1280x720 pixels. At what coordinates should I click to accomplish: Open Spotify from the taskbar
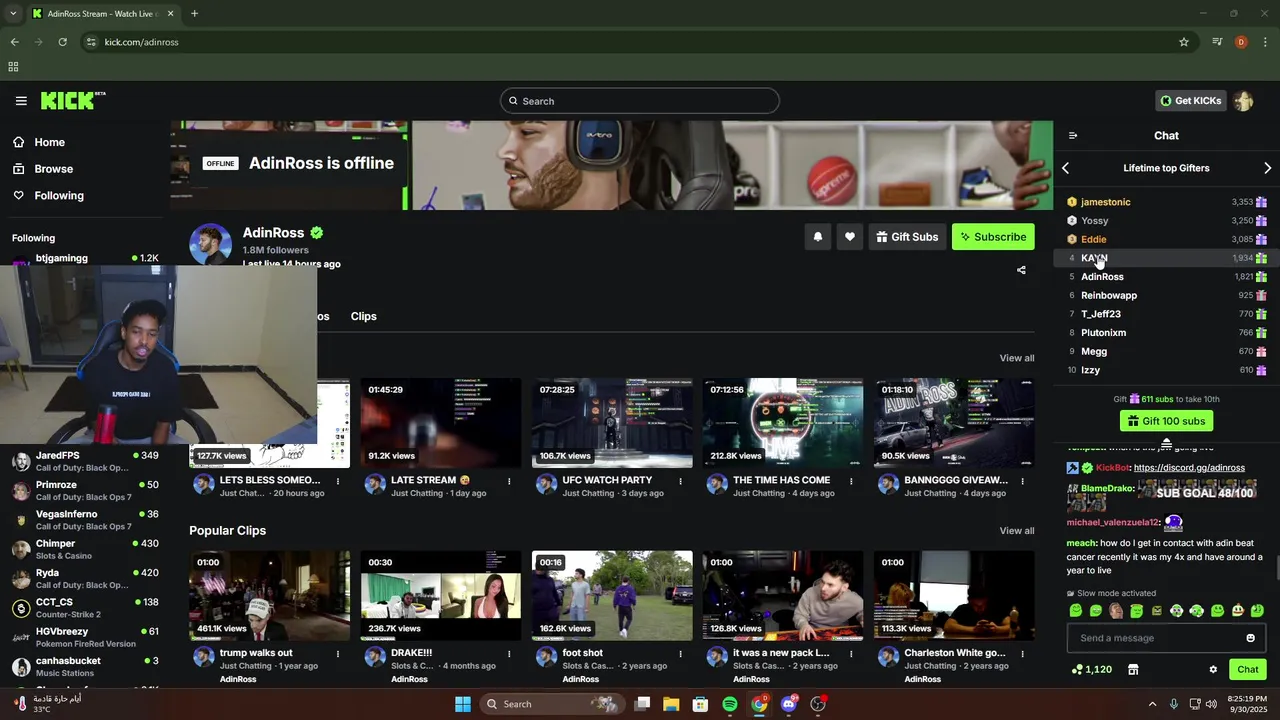click(730, 704)
